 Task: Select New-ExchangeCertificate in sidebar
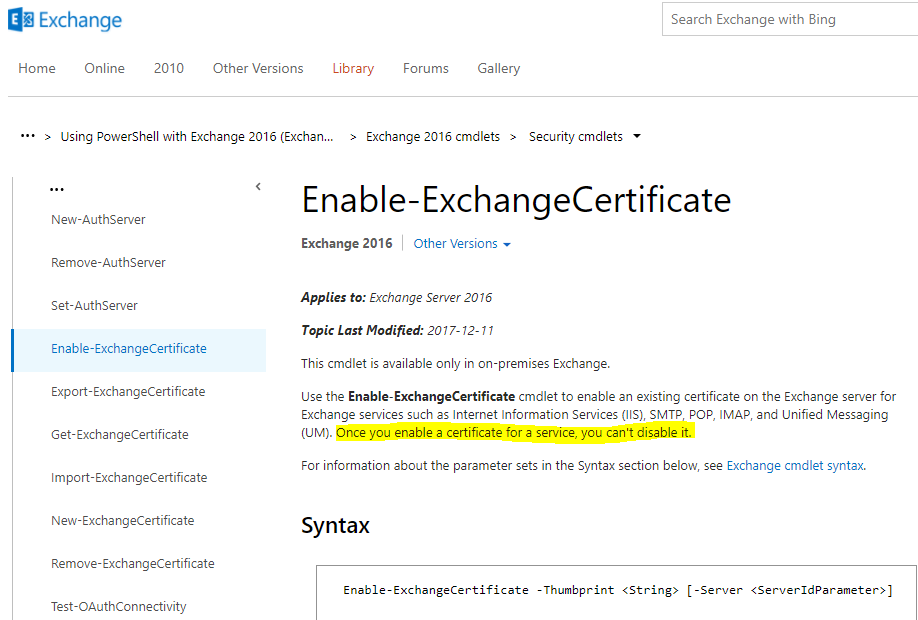[122, 520]
